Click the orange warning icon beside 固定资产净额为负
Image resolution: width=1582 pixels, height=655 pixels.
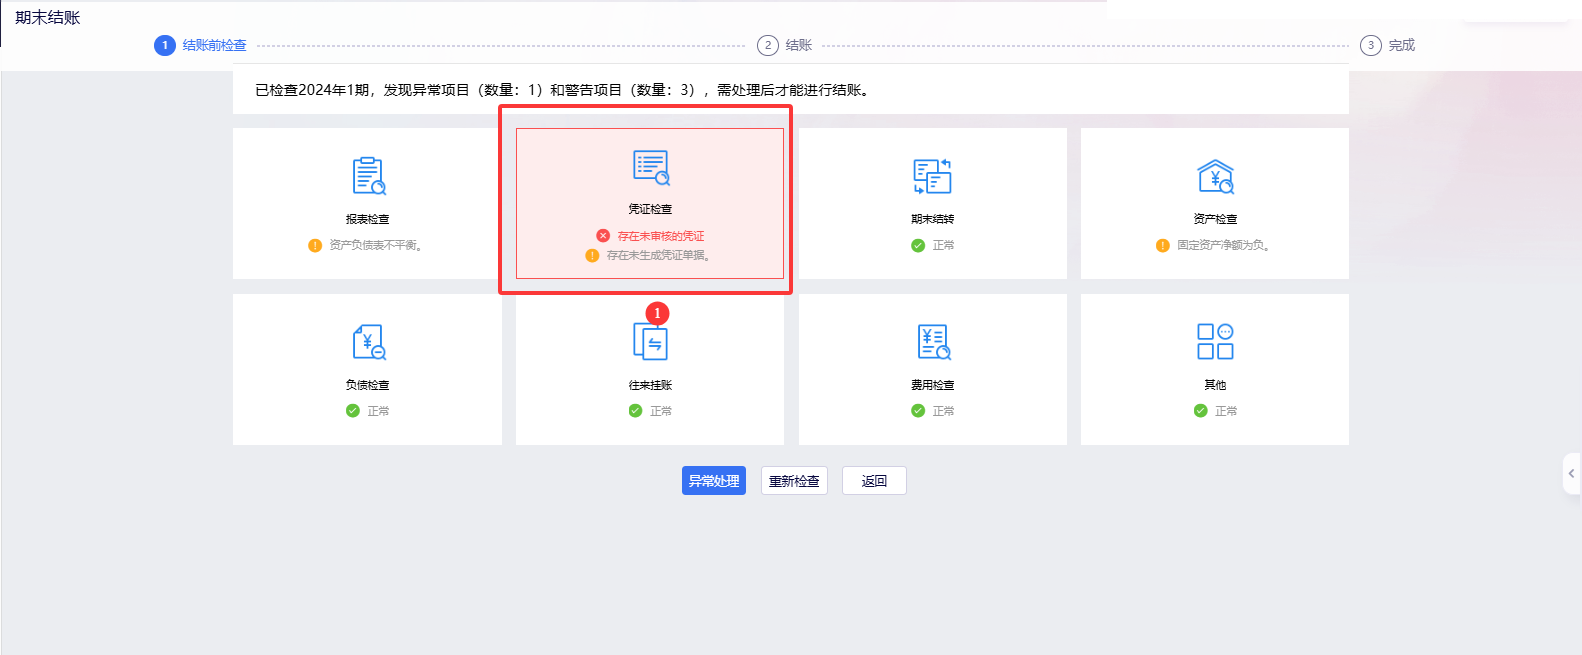pos(1163,245)
